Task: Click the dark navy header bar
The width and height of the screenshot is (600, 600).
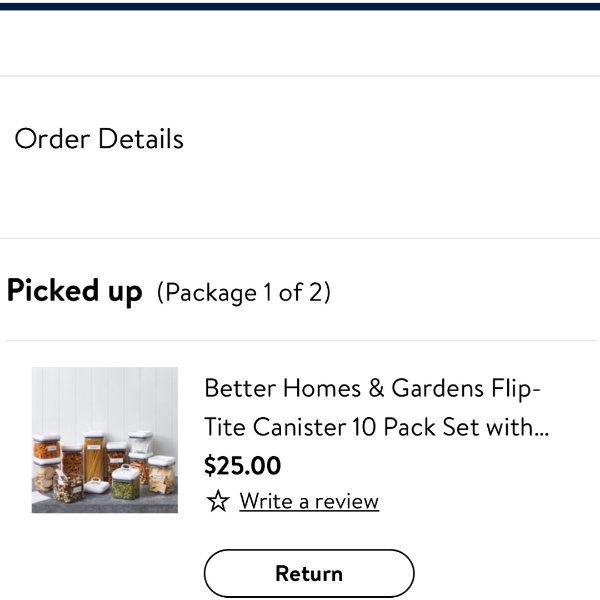Action: pos(300,6)
